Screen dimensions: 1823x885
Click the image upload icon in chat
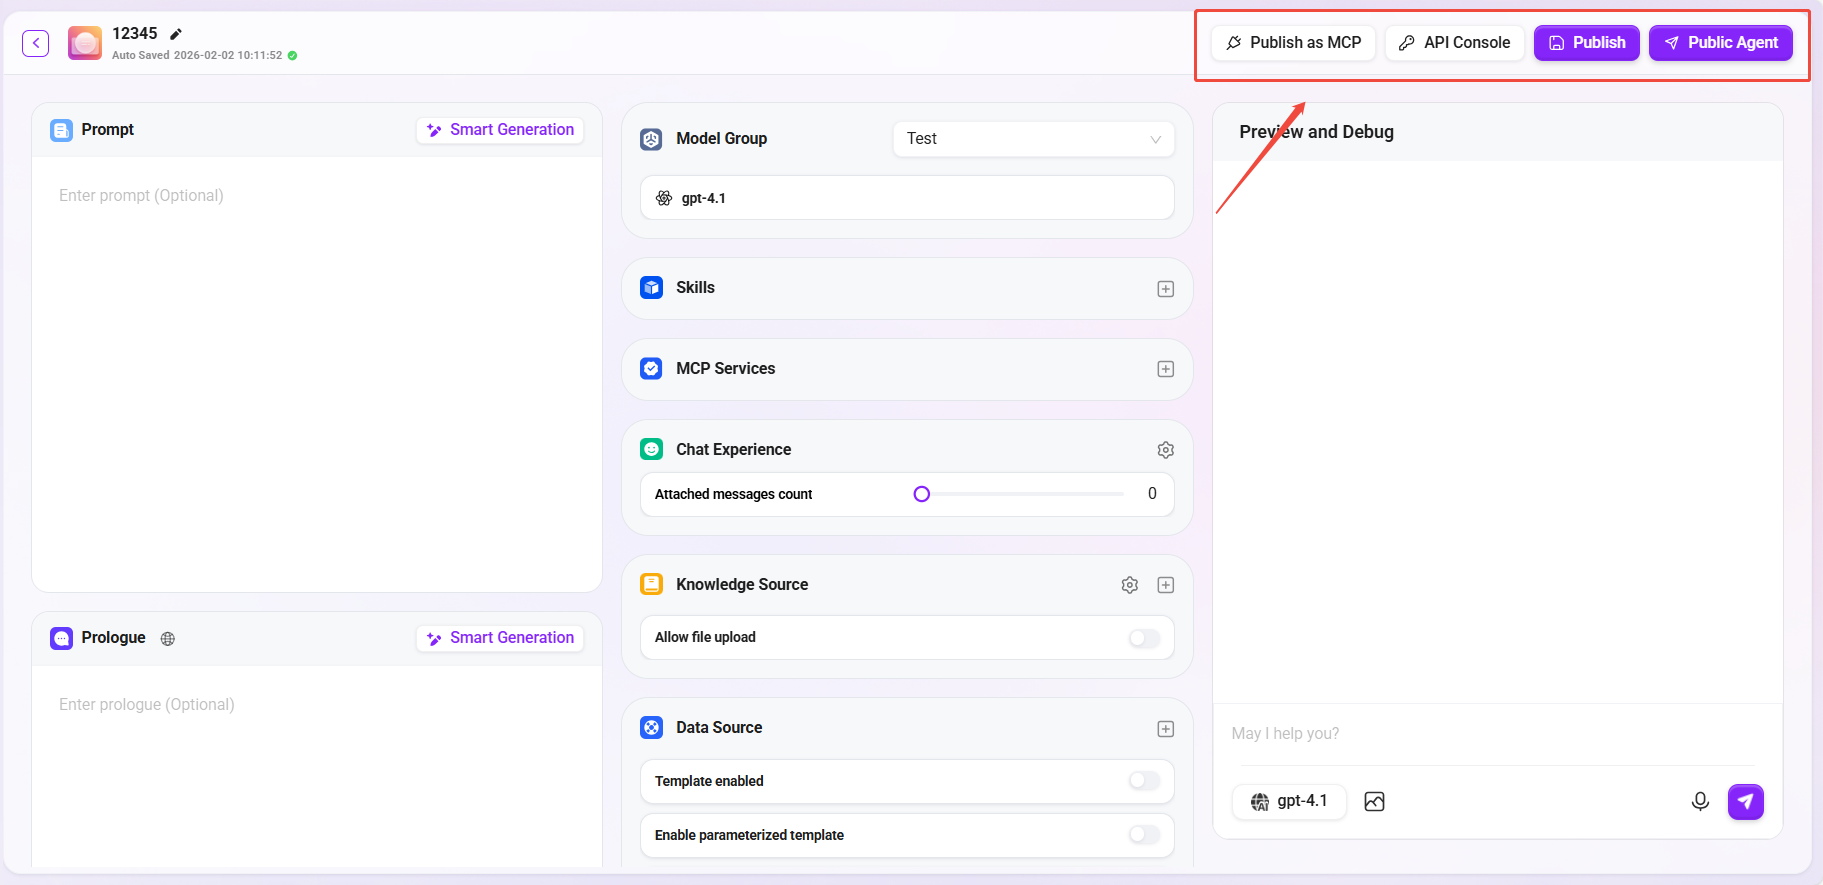1374,801
